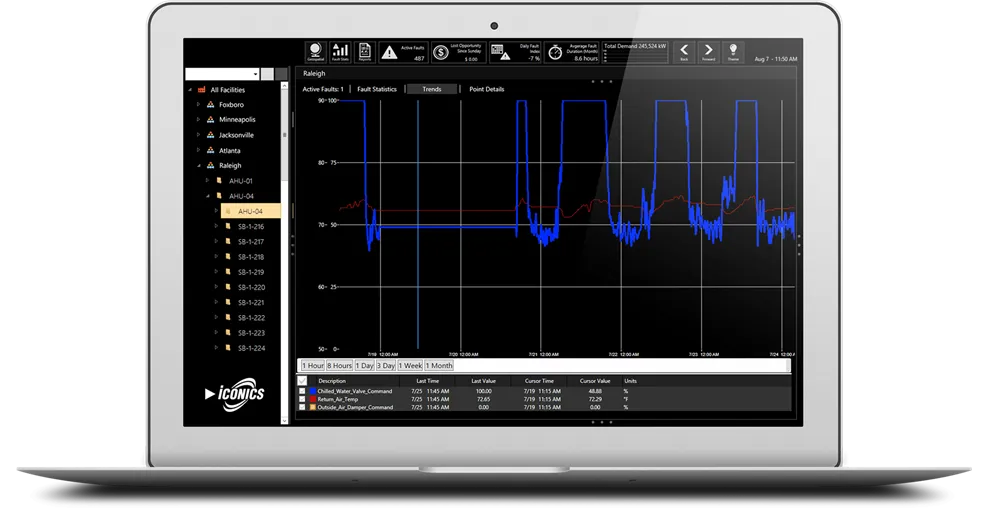Click the blue Chilled_Water_Valve_Command color swatch
The image size is (1000, 508).
[x=312, y=391]
